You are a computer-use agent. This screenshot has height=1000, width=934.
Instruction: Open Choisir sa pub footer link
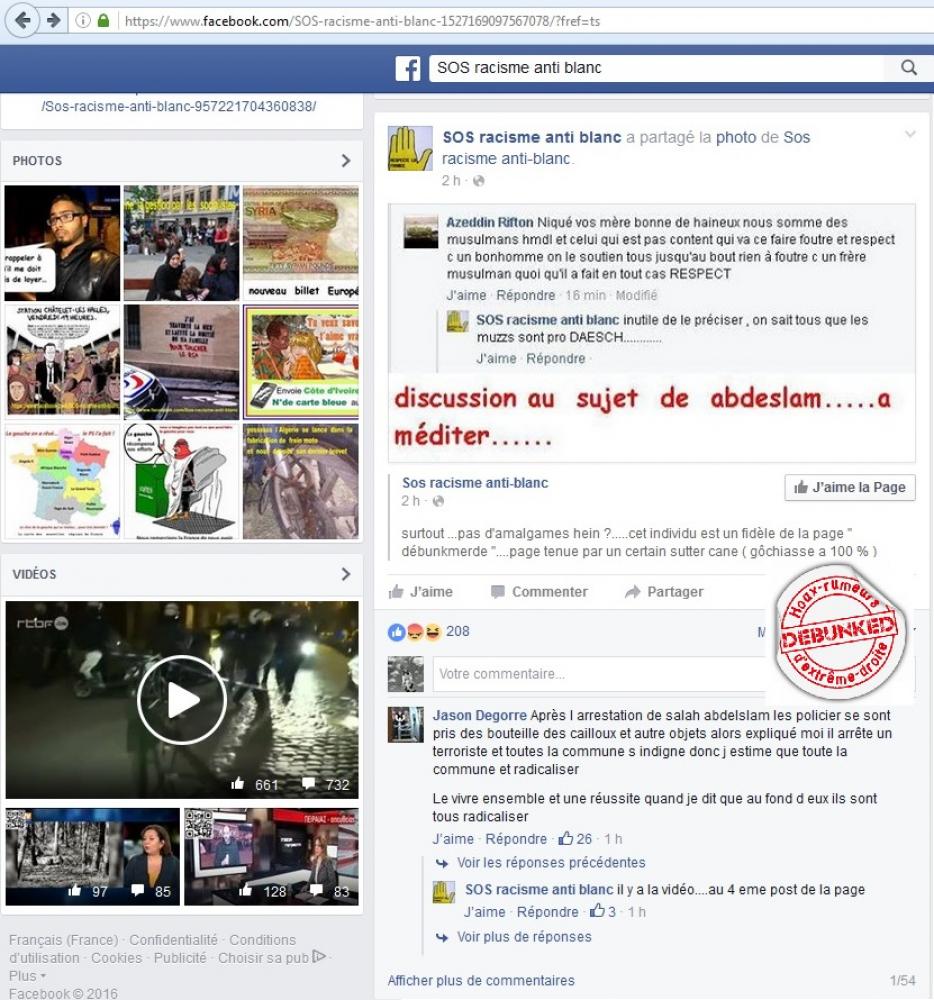272,958
